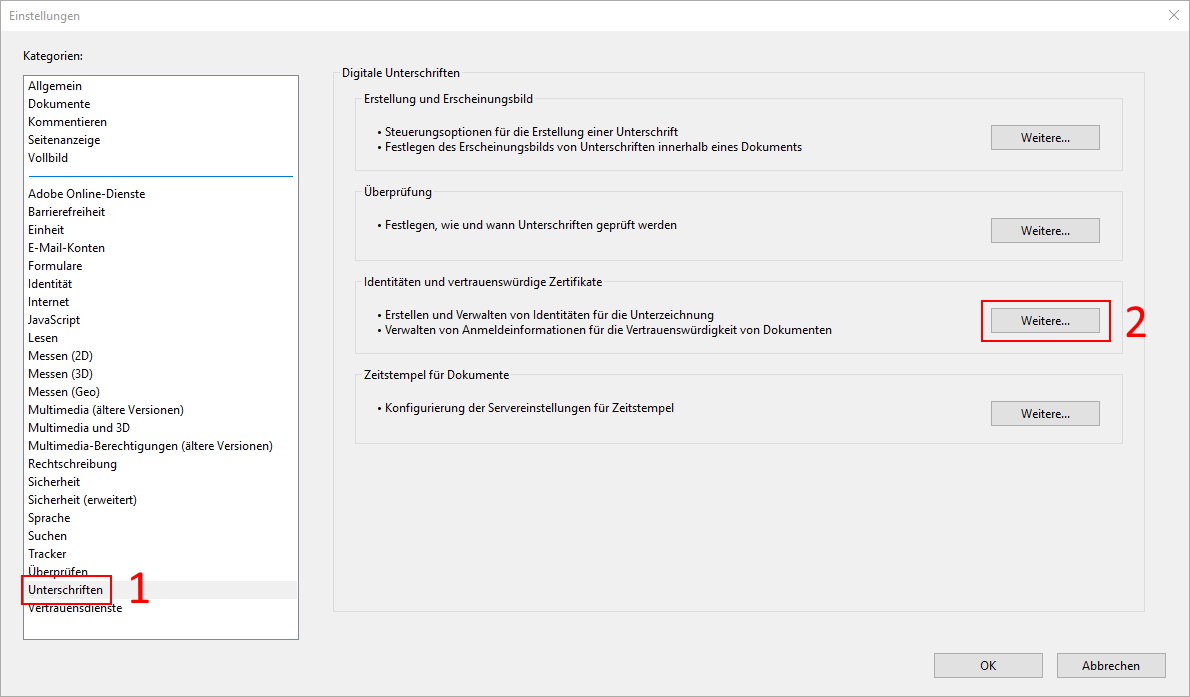Click Weitere for Erstellung und Erscheinungsbild
Screen dimensions: 1190x697
(x=1045, y=138)
